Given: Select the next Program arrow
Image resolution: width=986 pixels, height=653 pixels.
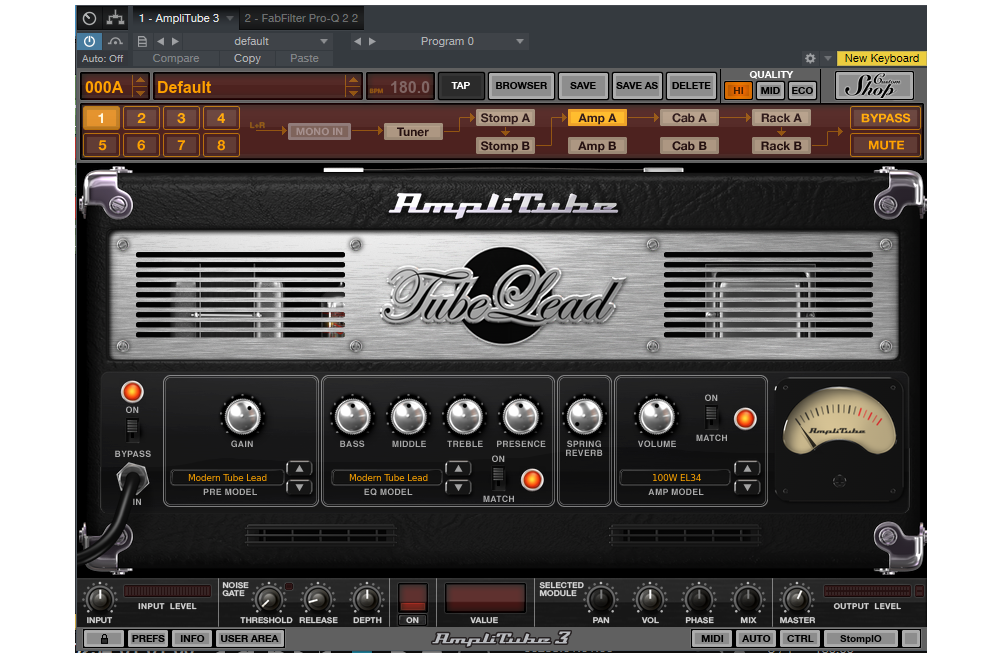Looking at the screenshot, I should 372,42.
